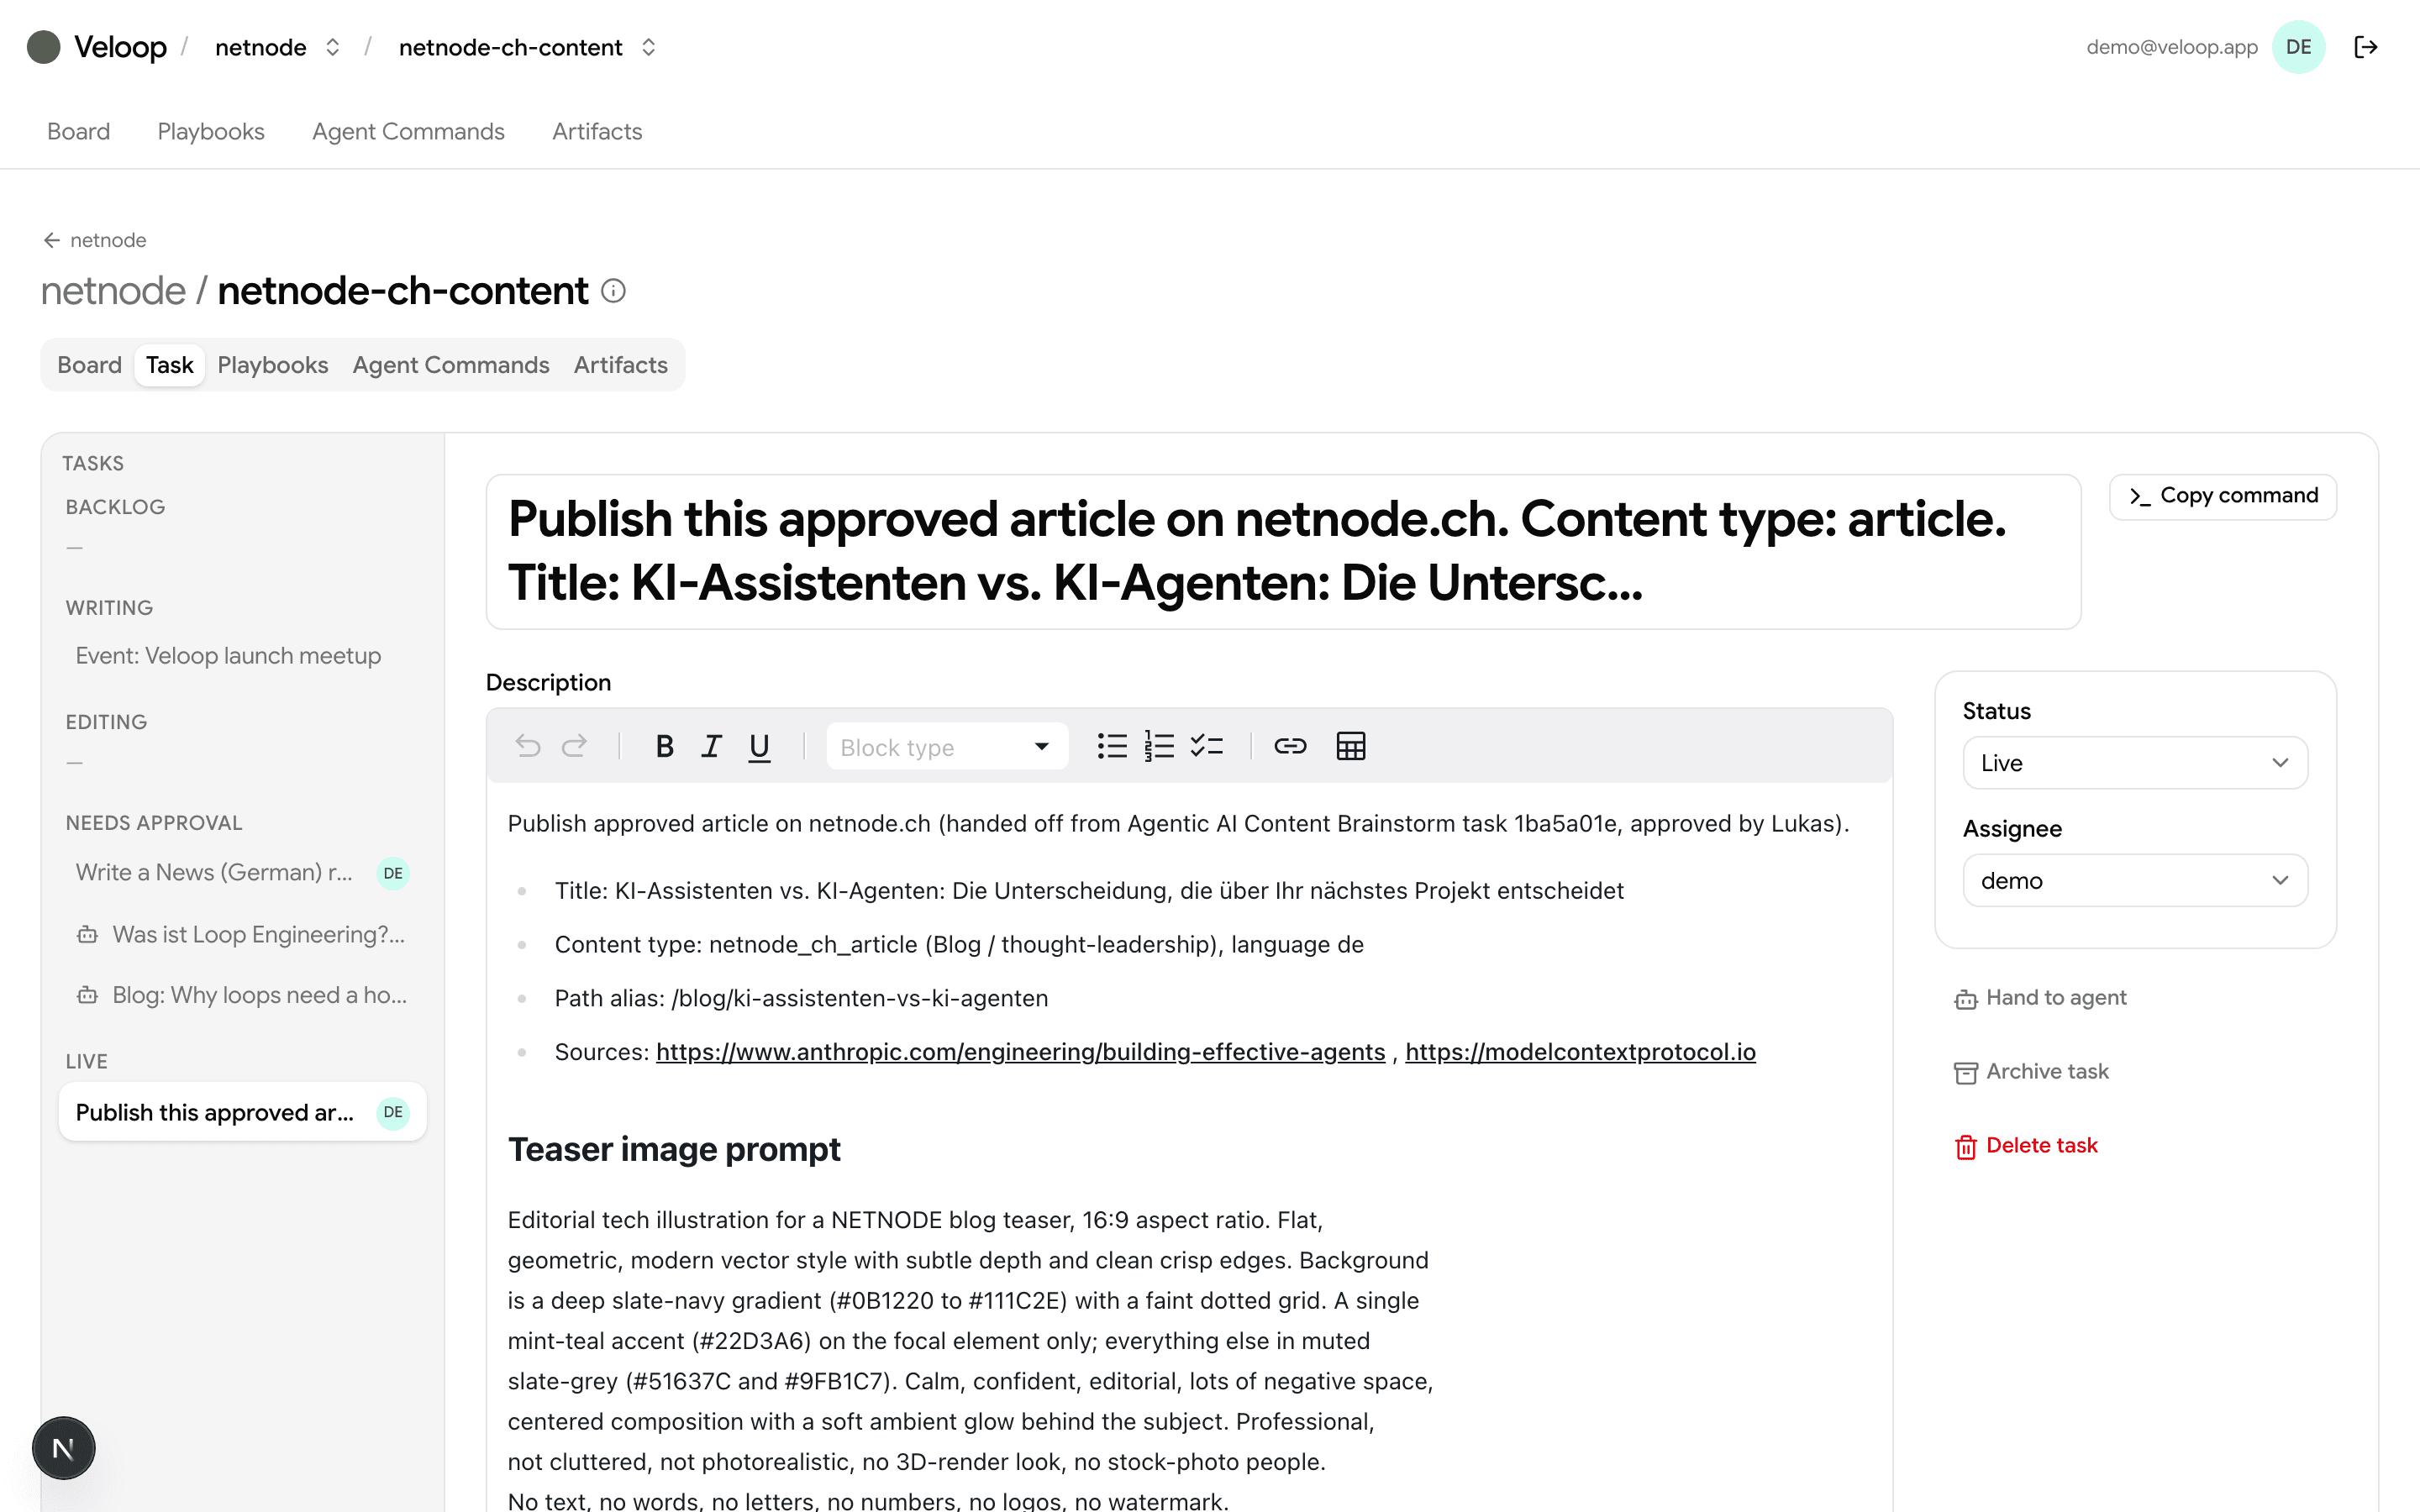The width and height of the screenshot is (2420, 1512).
Task: Click the undo icon in editor toolbar
Action: click(528, 746)
